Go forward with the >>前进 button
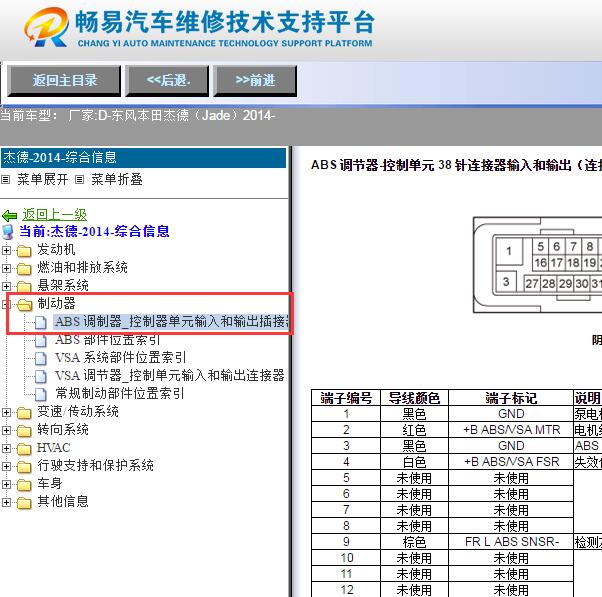Screen dimensions: 602x597 click(255, 81)
